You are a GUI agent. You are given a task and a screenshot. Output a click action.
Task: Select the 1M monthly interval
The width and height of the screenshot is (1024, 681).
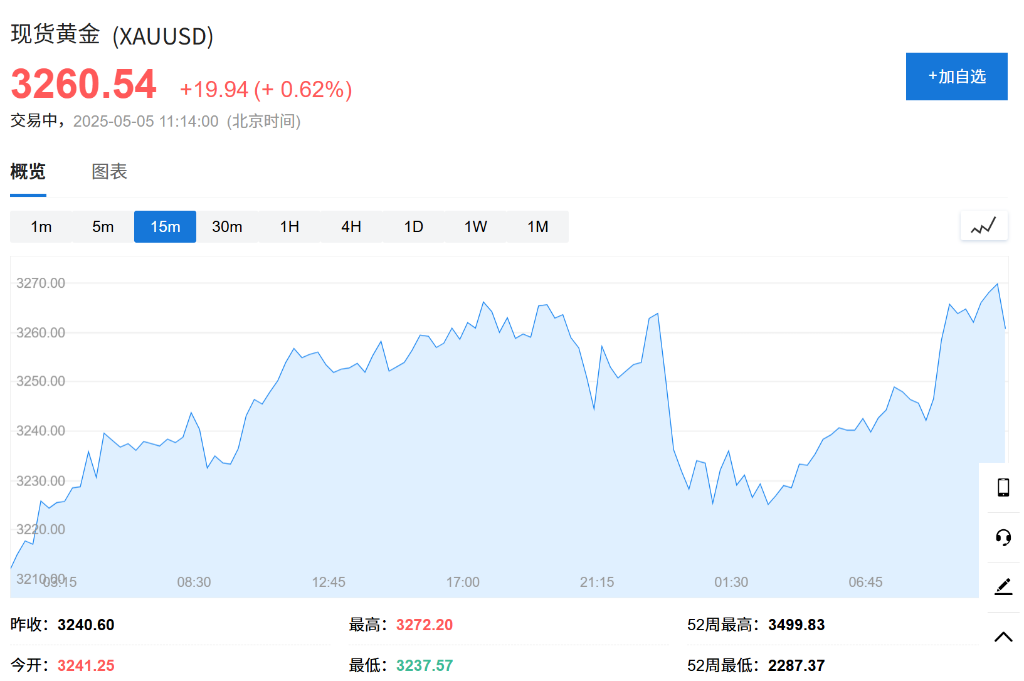pyautogui.click(x=538, y=227)
